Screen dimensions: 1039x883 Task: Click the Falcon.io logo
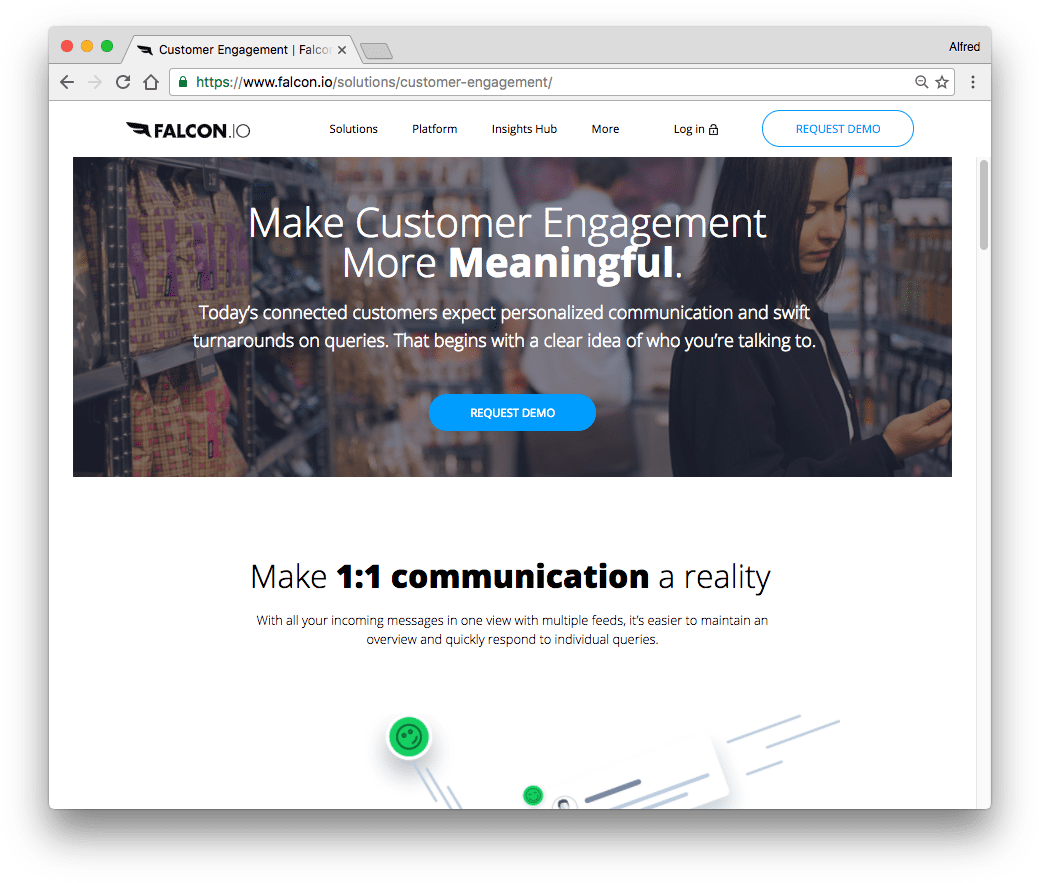(x=188, y=130)
